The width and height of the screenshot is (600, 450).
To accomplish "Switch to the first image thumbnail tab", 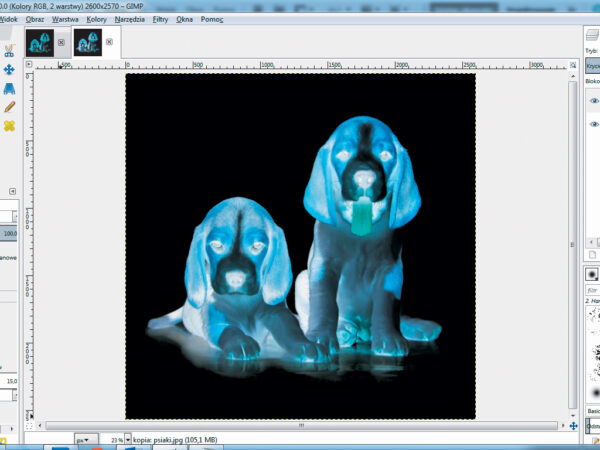I will click(x=41, y=43).
